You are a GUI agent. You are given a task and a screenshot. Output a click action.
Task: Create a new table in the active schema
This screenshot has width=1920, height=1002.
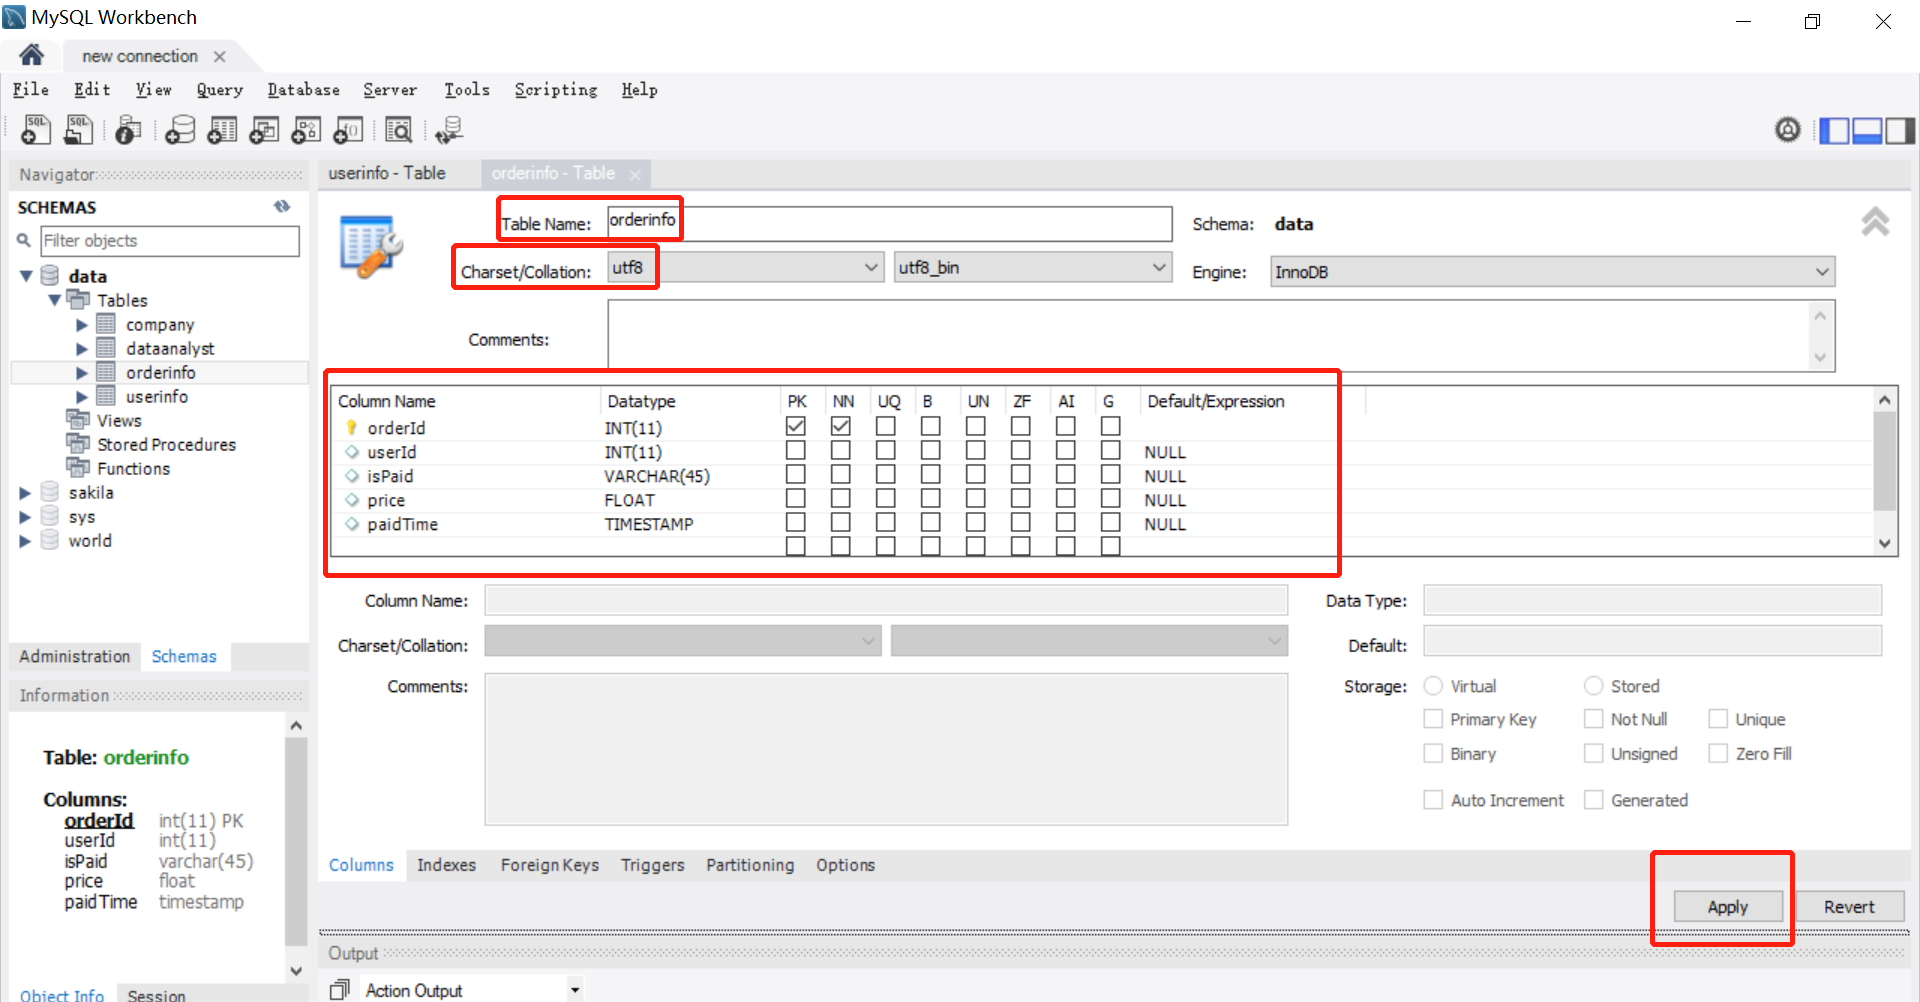(222, 129)
